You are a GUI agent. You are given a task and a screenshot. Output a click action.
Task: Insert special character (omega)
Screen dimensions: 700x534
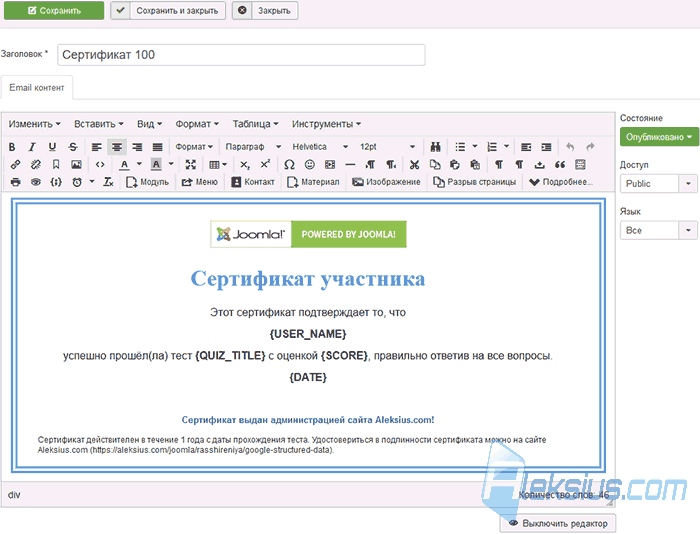point(289,165)
